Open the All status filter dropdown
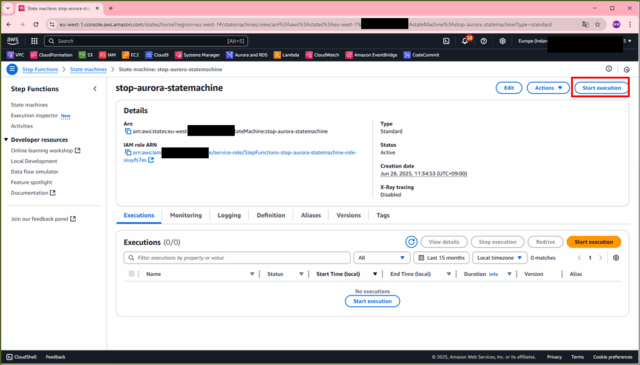Screen dimensions: 640x365 tap(381, 258)
